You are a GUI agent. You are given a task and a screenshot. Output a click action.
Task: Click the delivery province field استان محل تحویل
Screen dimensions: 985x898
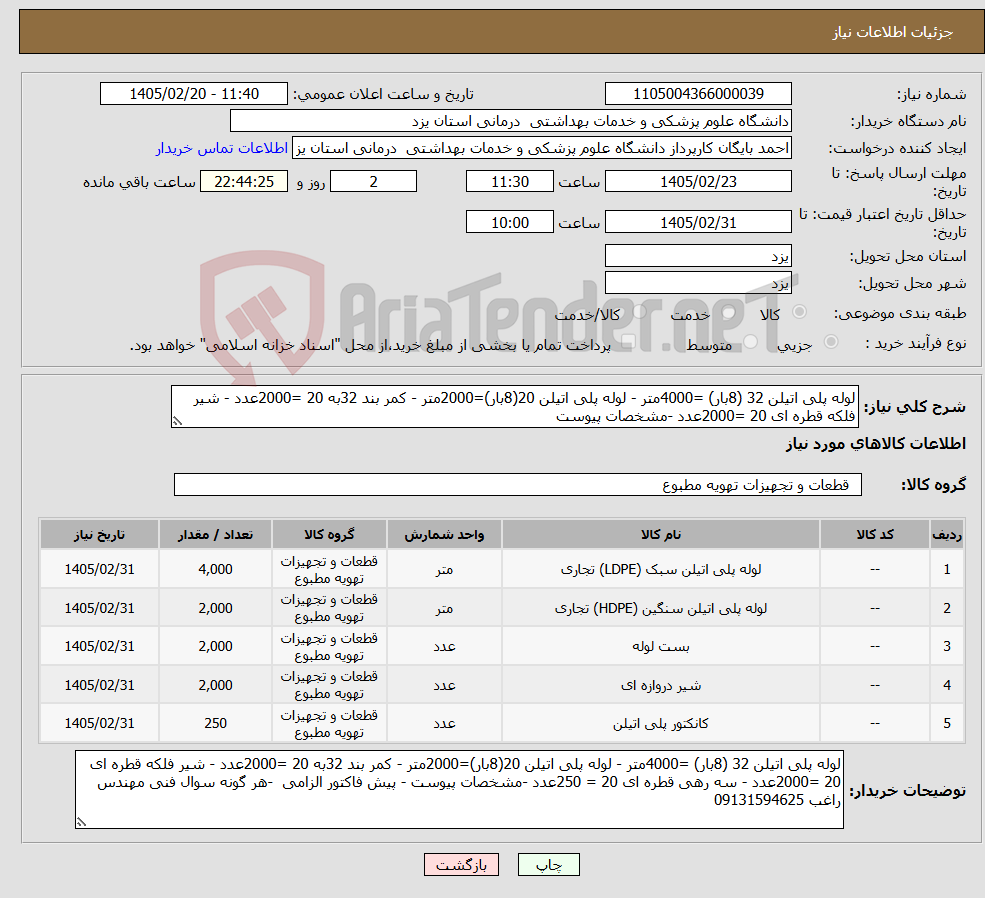click(x=698, y=256)
